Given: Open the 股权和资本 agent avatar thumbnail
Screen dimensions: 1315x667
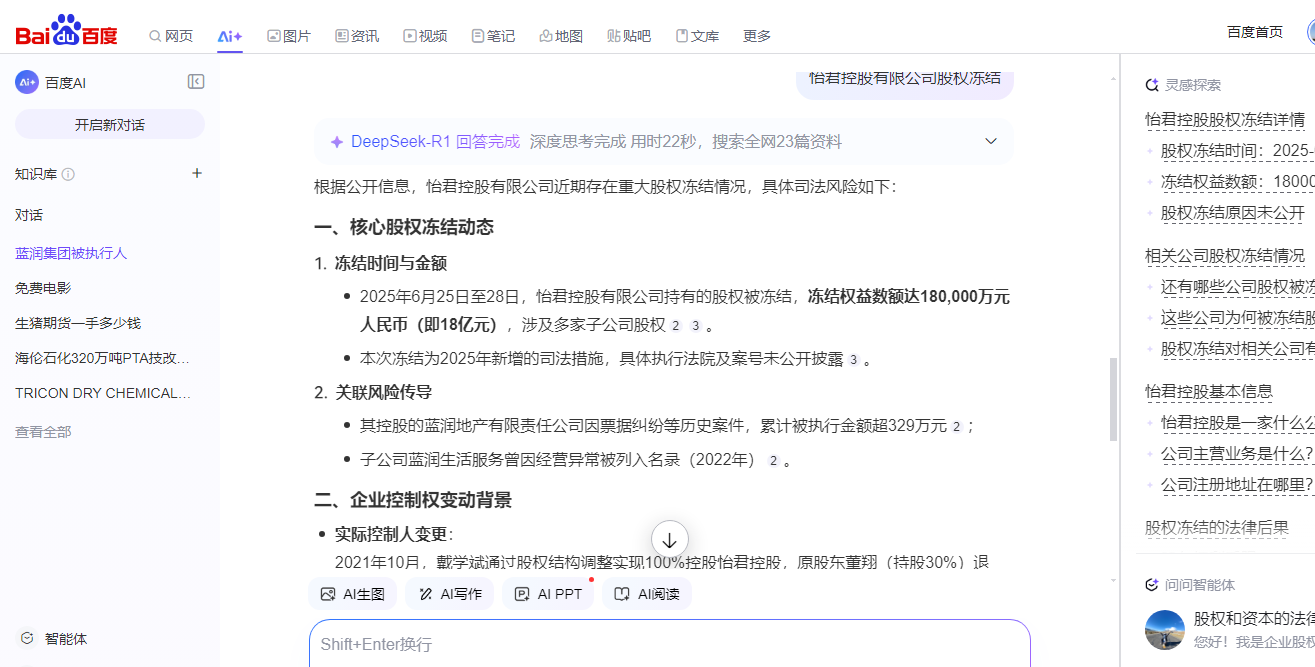Looking at the screenshot, I should pos(1164,630).
